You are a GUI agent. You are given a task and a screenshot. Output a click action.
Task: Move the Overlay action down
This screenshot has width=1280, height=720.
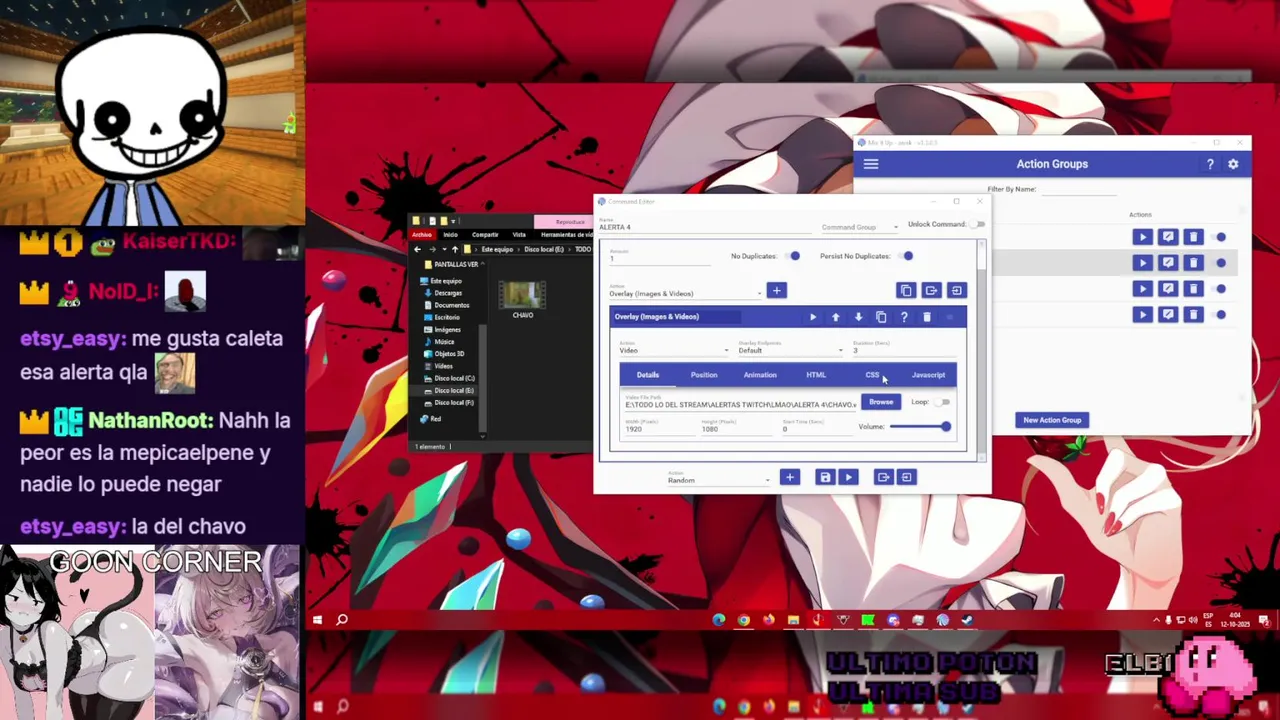(x=858, y=317)
